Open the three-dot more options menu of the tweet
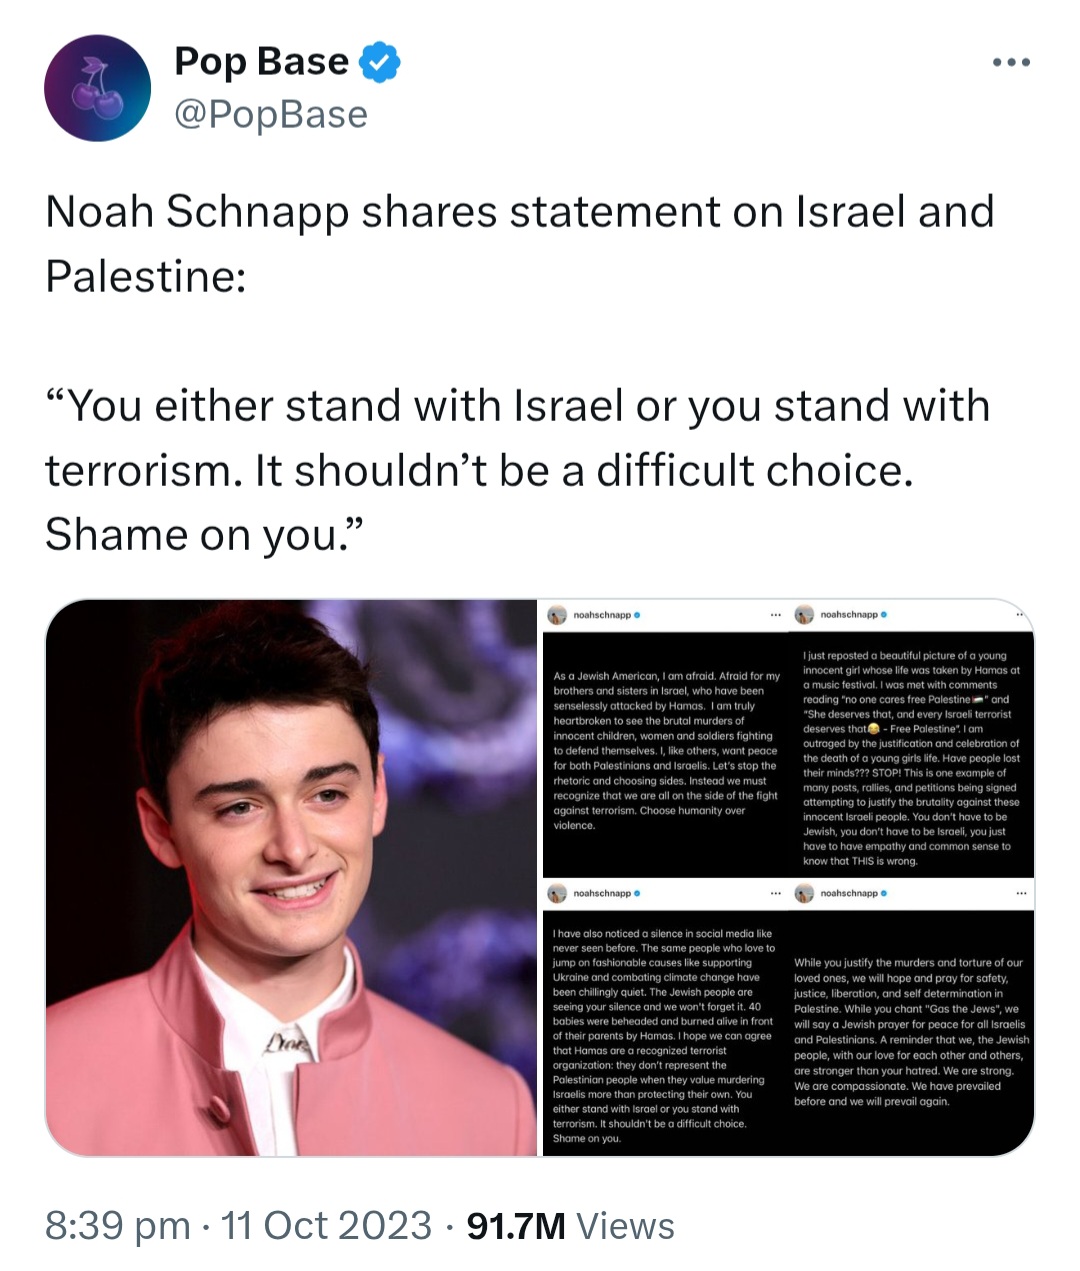 coord(1011,63)
